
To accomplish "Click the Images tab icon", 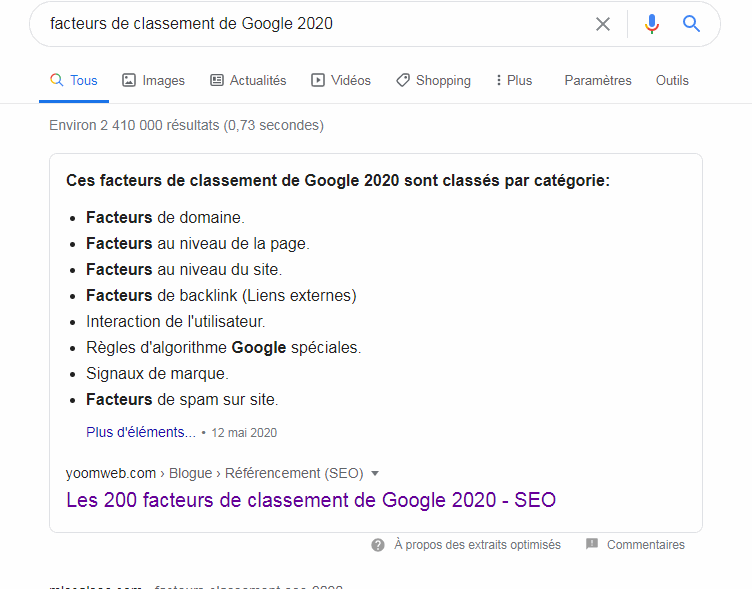I will click(x=129, y=80).
